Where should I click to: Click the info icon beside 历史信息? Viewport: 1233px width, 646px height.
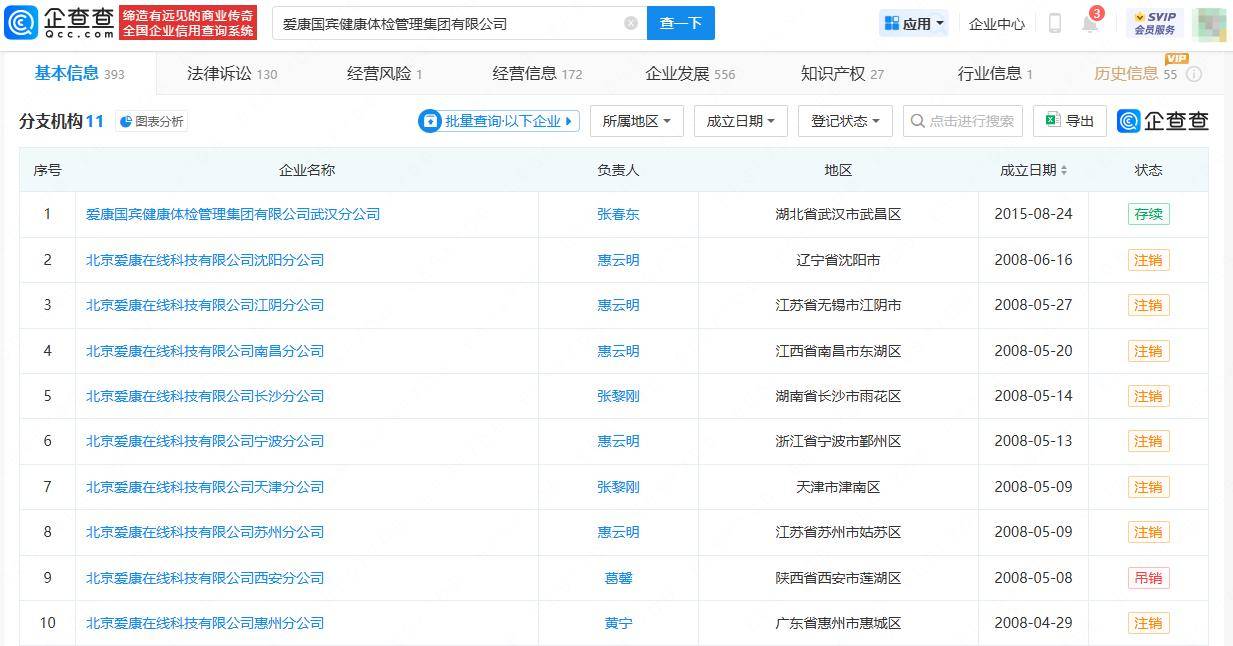pyautogui.click(x=1194, y=73)
